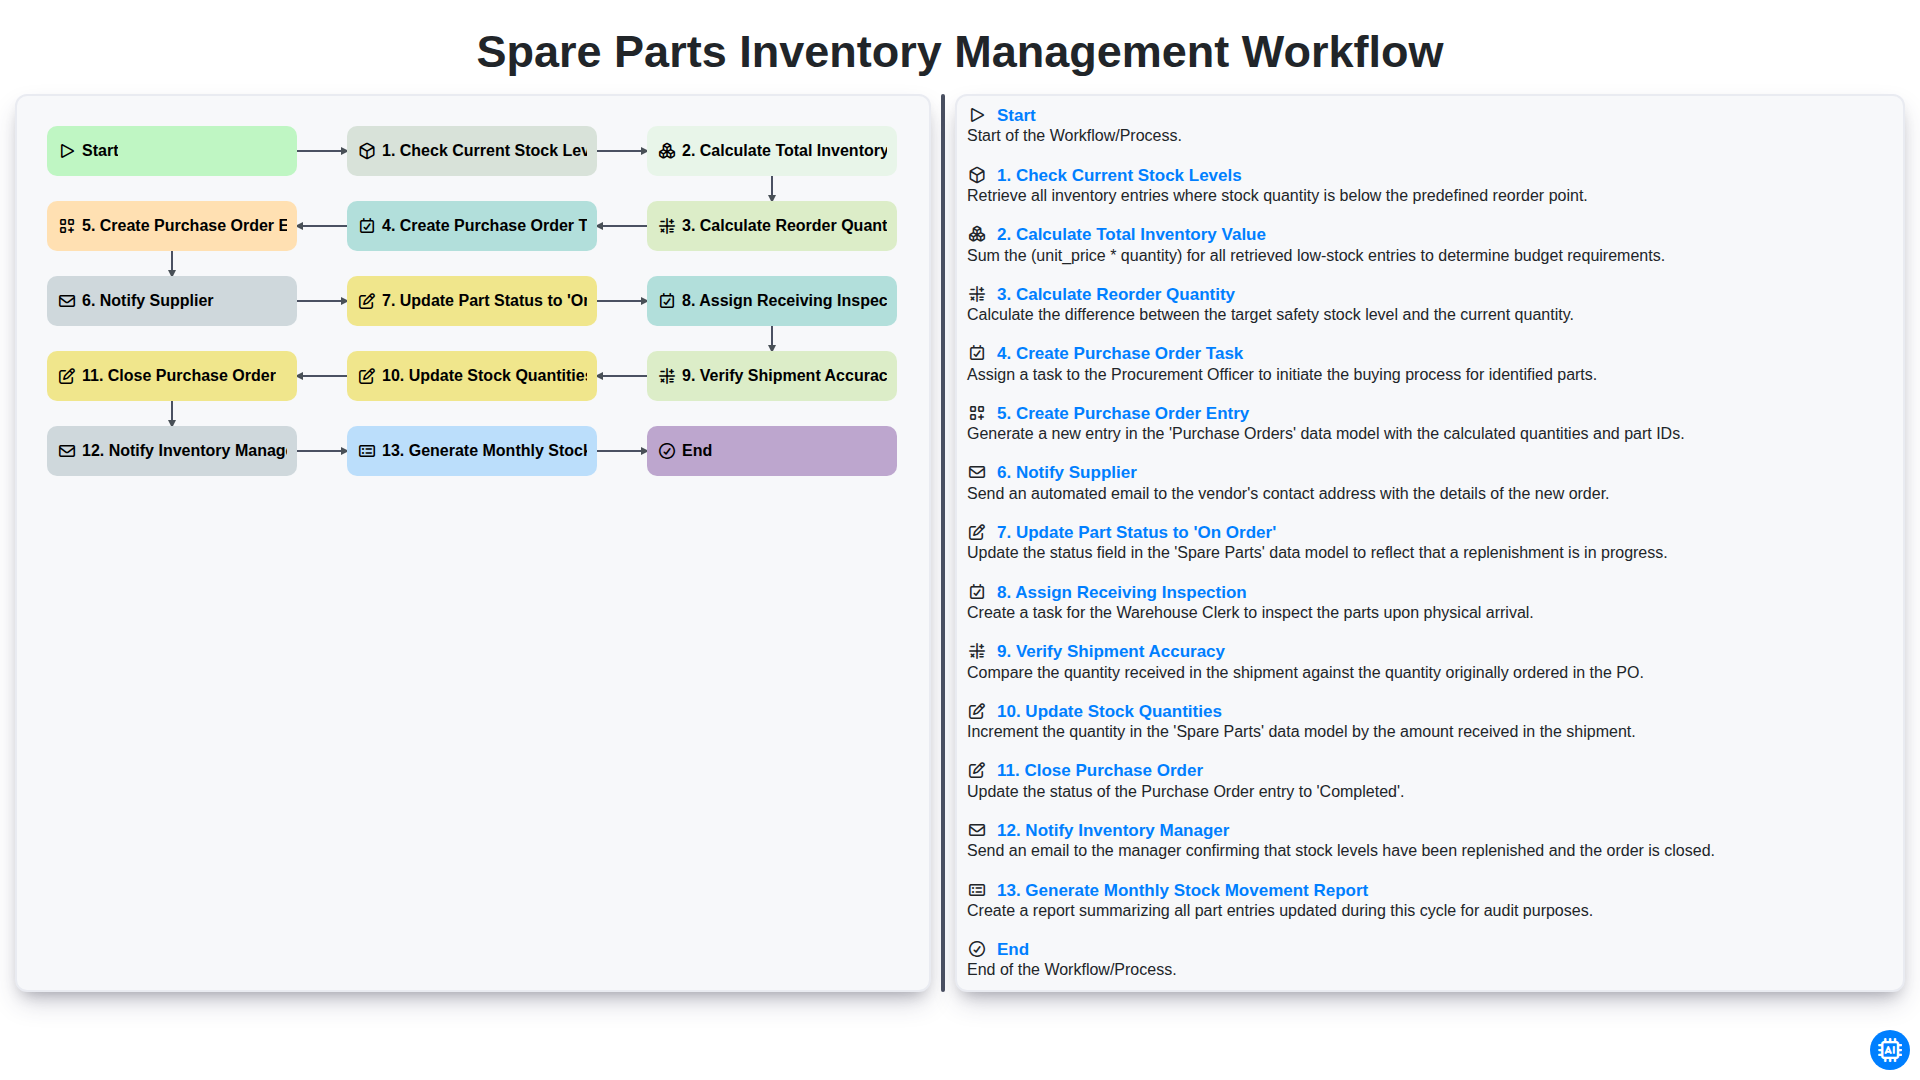Click the task icon next to Create Purchase Order Task heading
Viewport: 1920px width, 1080px height.
pos(977,353)
